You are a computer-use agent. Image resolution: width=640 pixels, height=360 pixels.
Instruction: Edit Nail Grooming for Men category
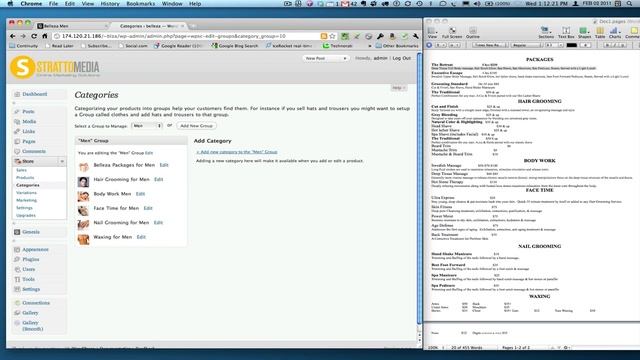pos(158,222)
